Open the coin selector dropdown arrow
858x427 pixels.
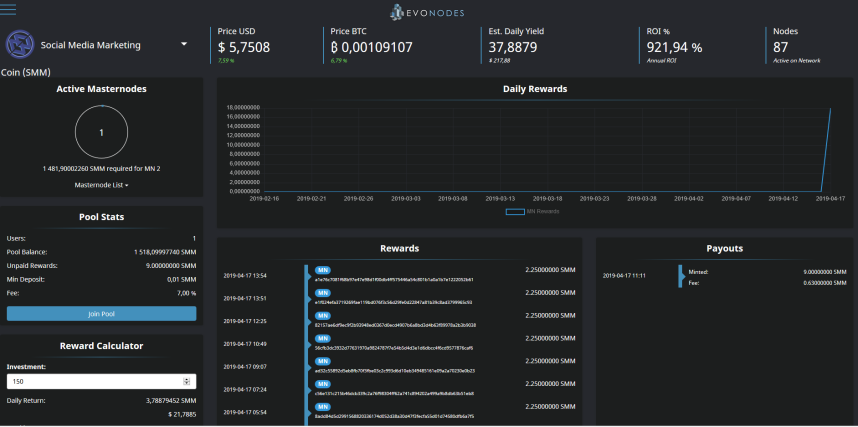click(184, 44)
